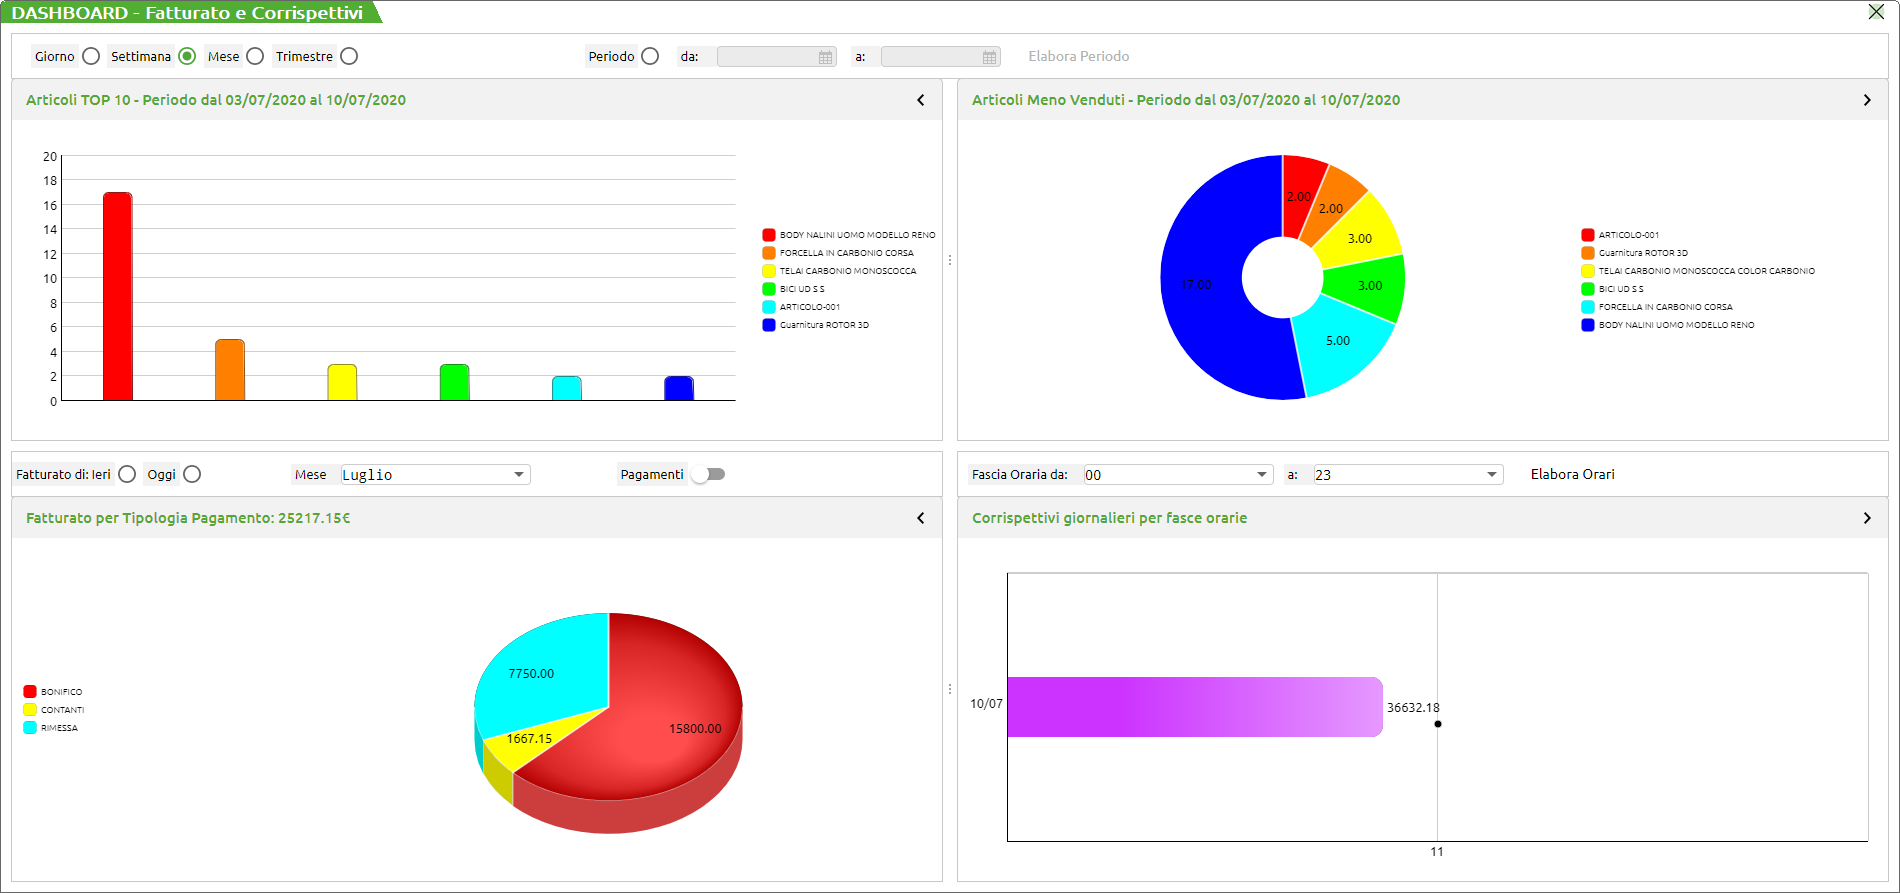Collapse Articoli TOP 10 panel arrow
Viewport: 1900px width, 893px height.
coord(921,100)
